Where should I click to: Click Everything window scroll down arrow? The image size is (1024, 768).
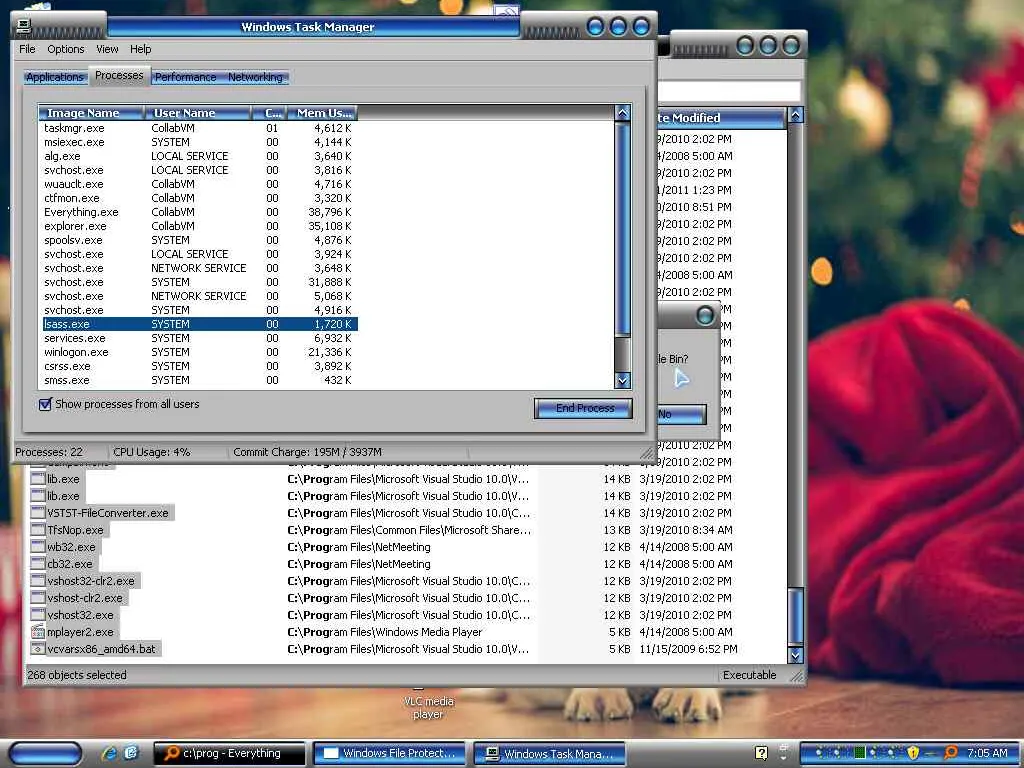click(x=795, y=655)
